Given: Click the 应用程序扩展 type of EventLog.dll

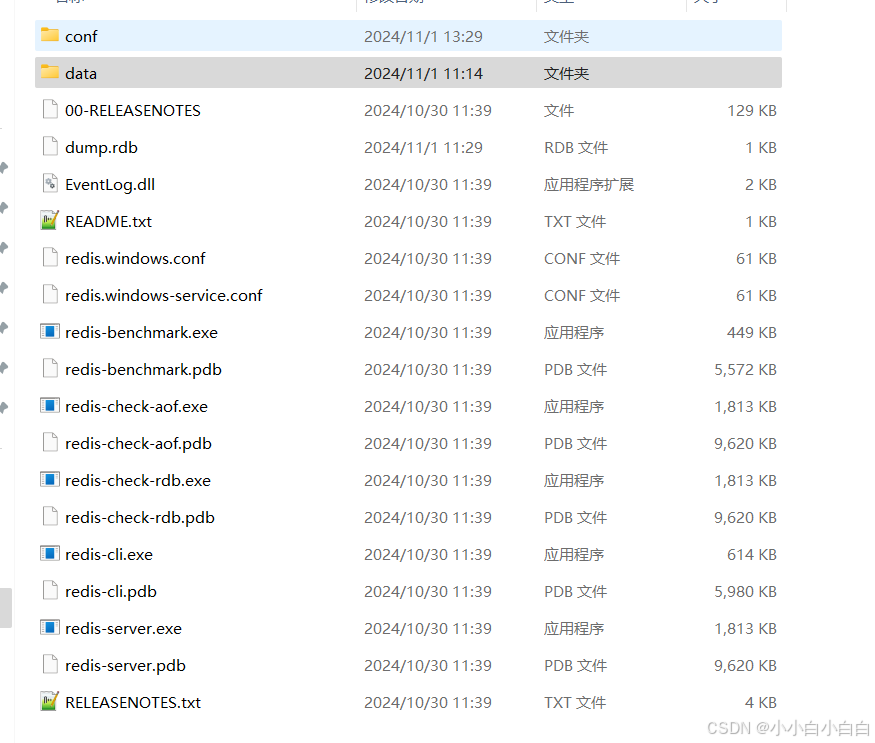Looking at the screenshot, I should click(x=589, y=184).
